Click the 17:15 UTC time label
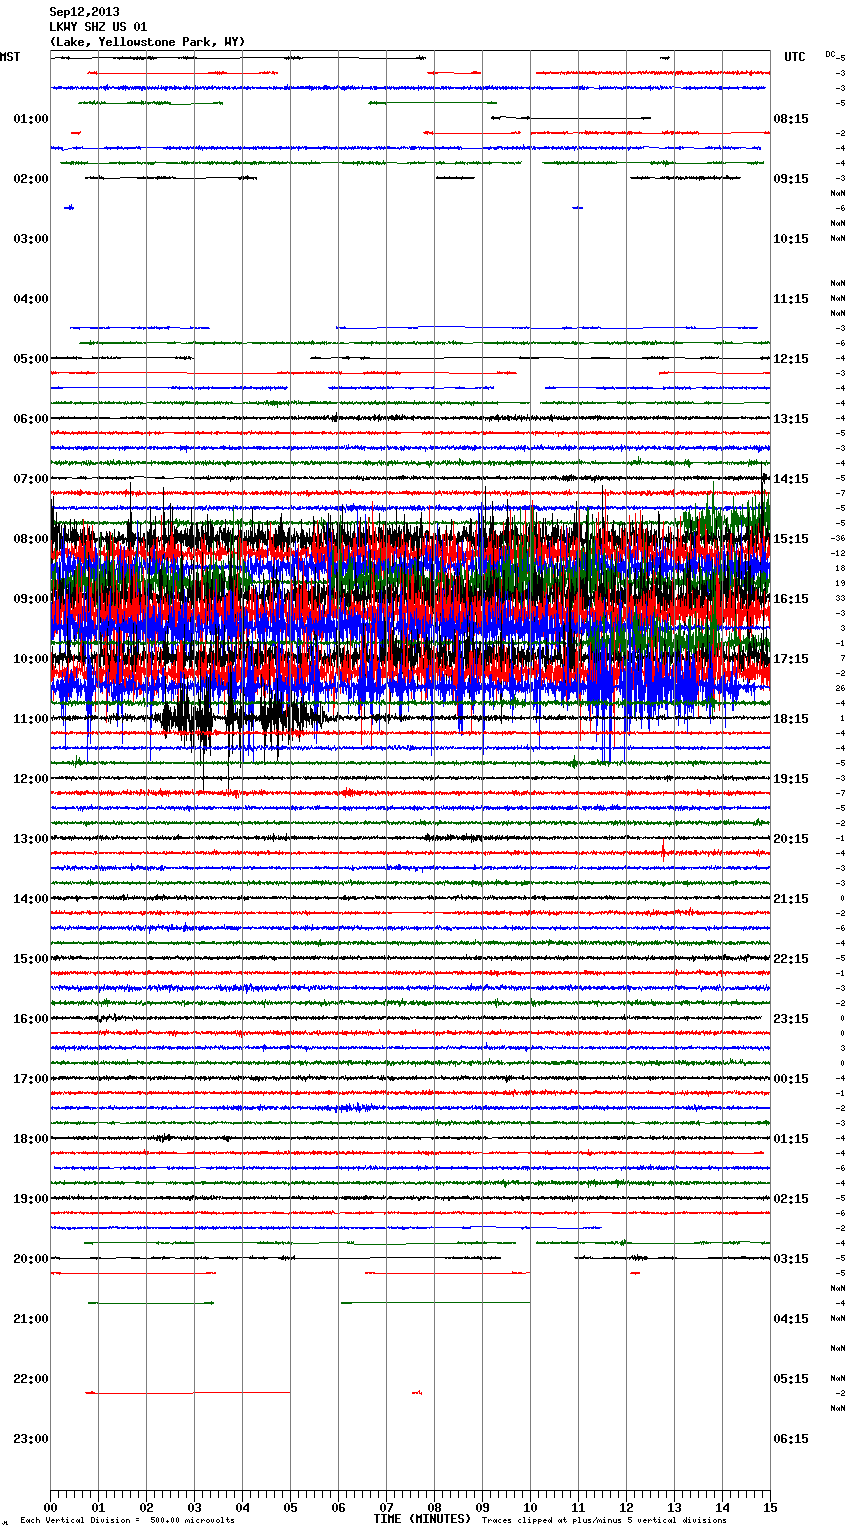Viewport: 850px width, 1534px height. 791,659
